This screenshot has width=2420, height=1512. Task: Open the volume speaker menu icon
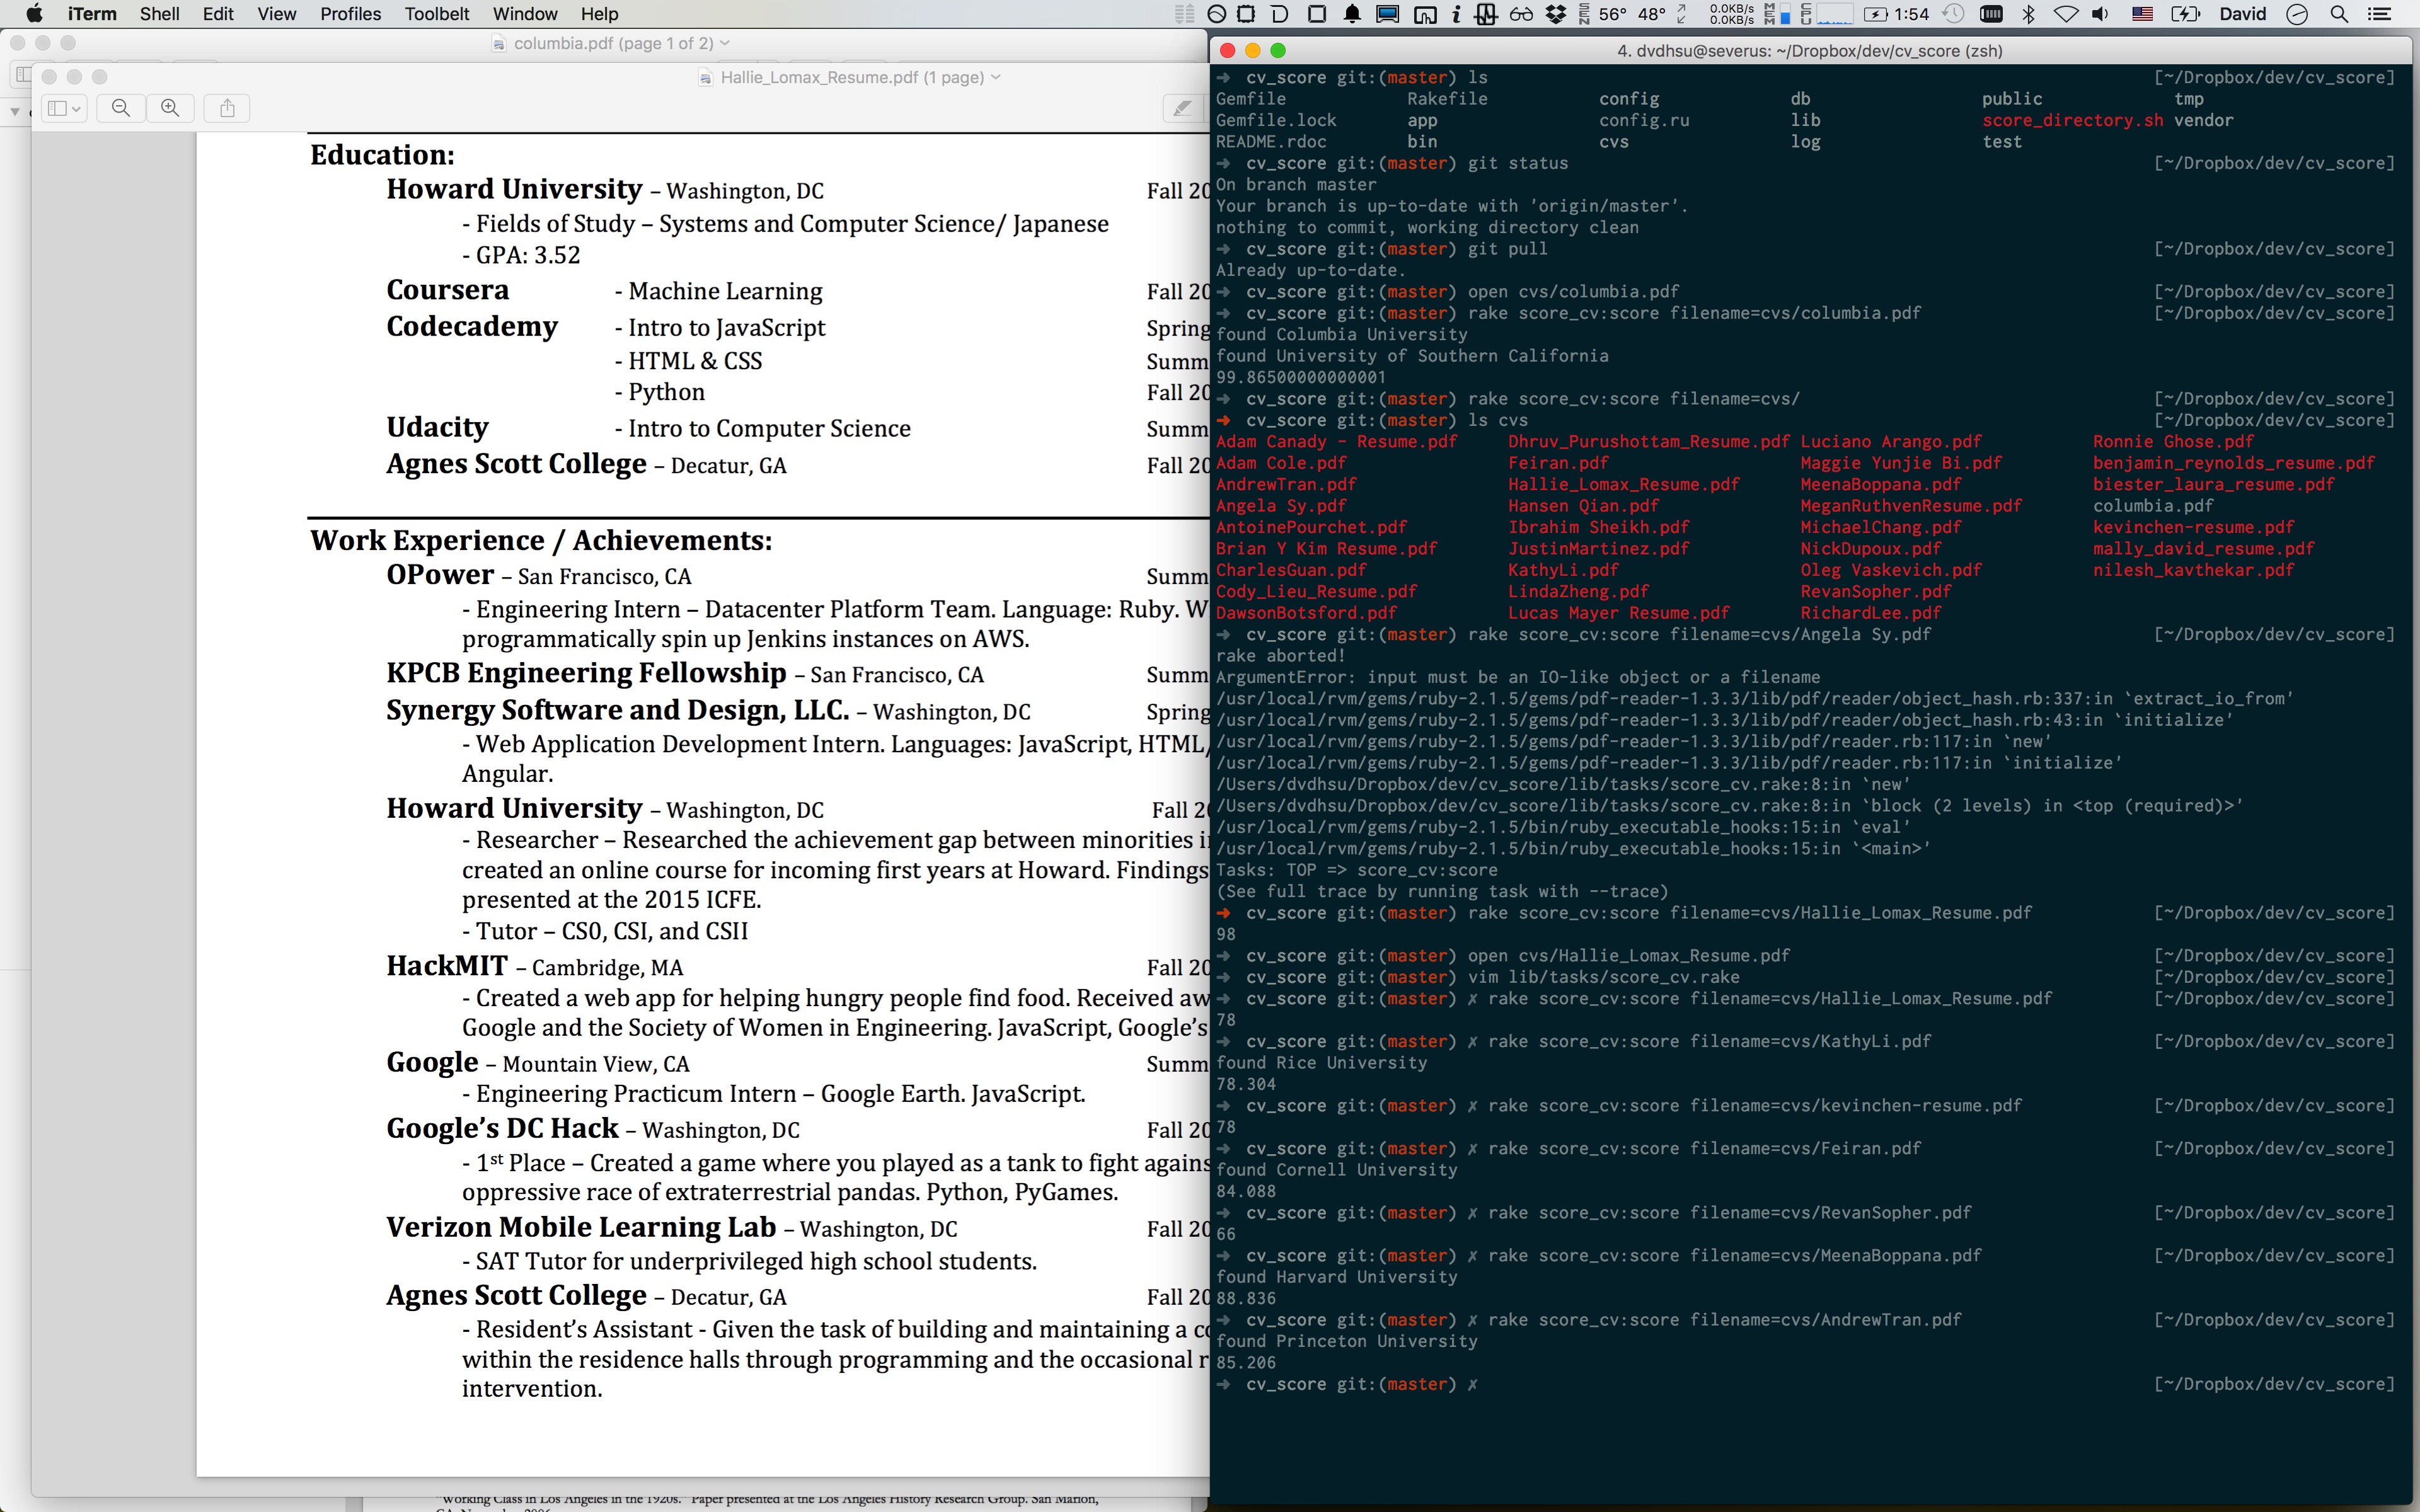[2101, 14]
